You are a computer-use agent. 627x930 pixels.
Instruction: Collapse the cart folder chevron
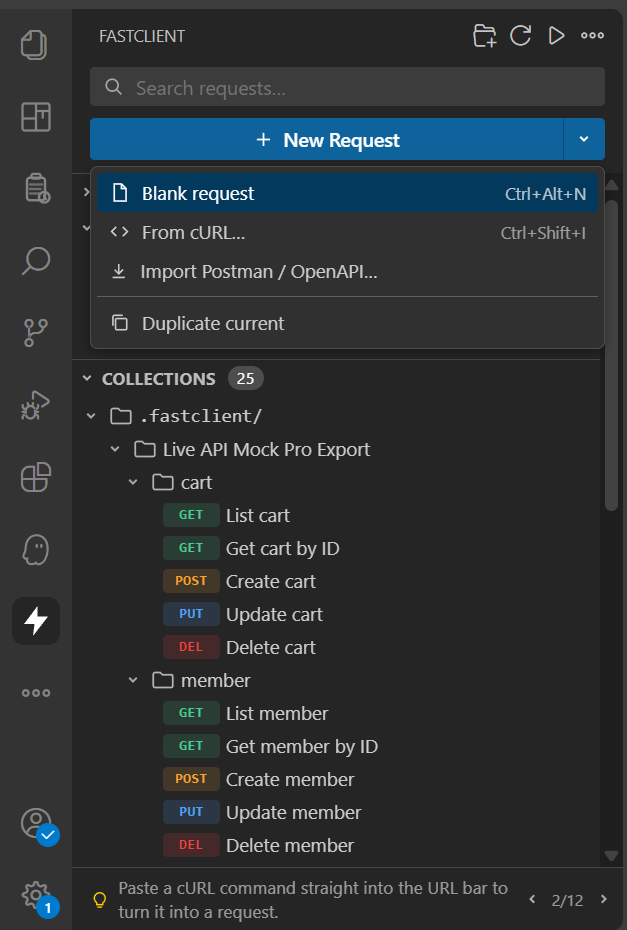point(133,482)
